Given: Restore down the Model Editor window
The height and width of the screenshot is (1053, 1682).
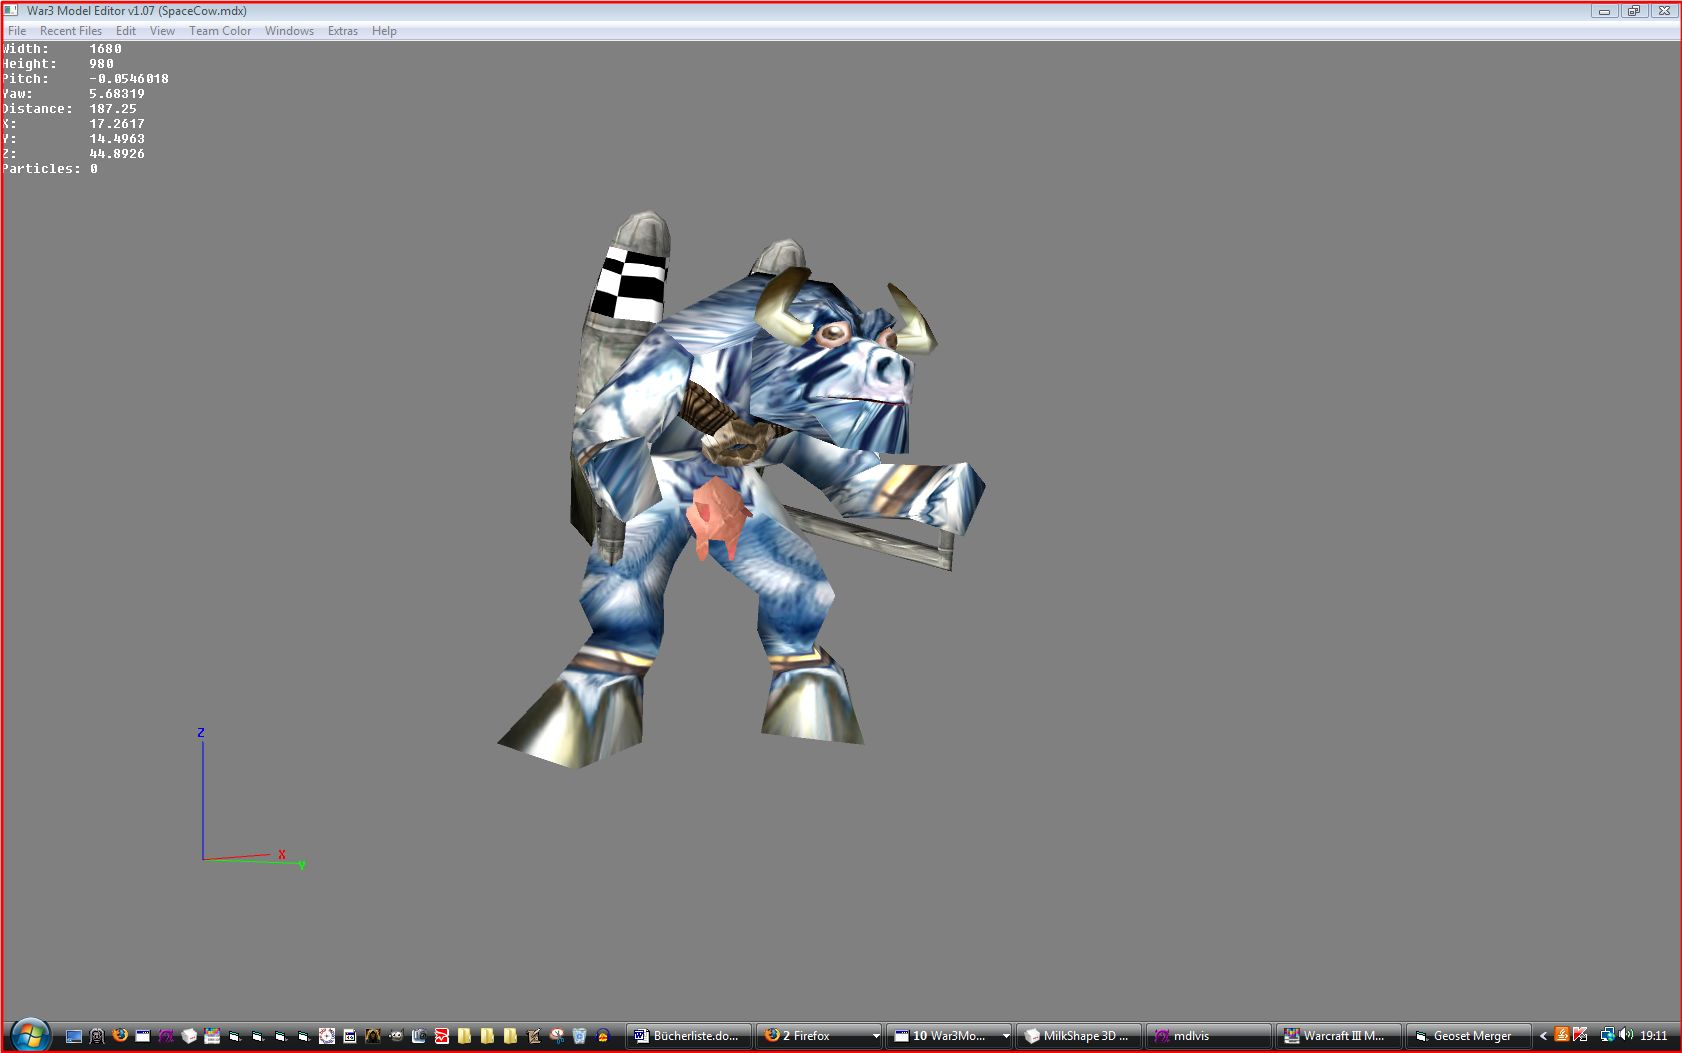Looking at the screenshot, I should [x=1634, y=11].
